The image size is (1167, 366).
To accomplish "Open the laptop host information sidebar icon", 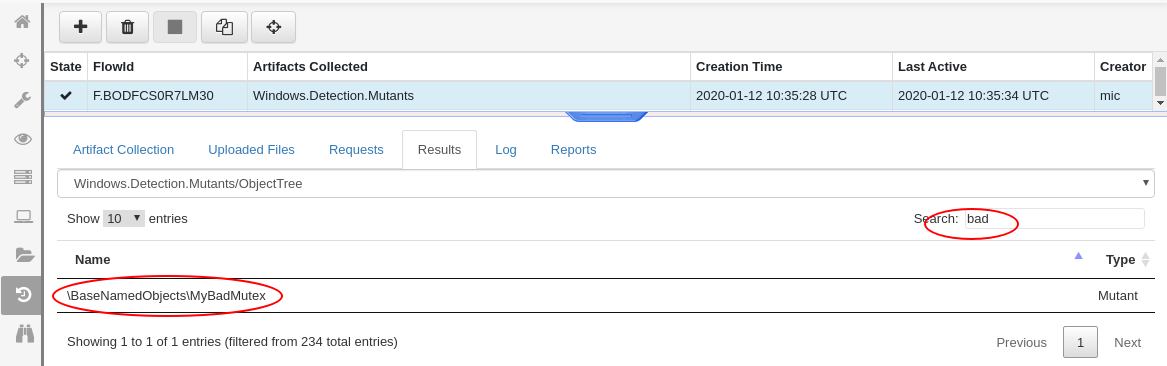I will (x=23, y=216).
